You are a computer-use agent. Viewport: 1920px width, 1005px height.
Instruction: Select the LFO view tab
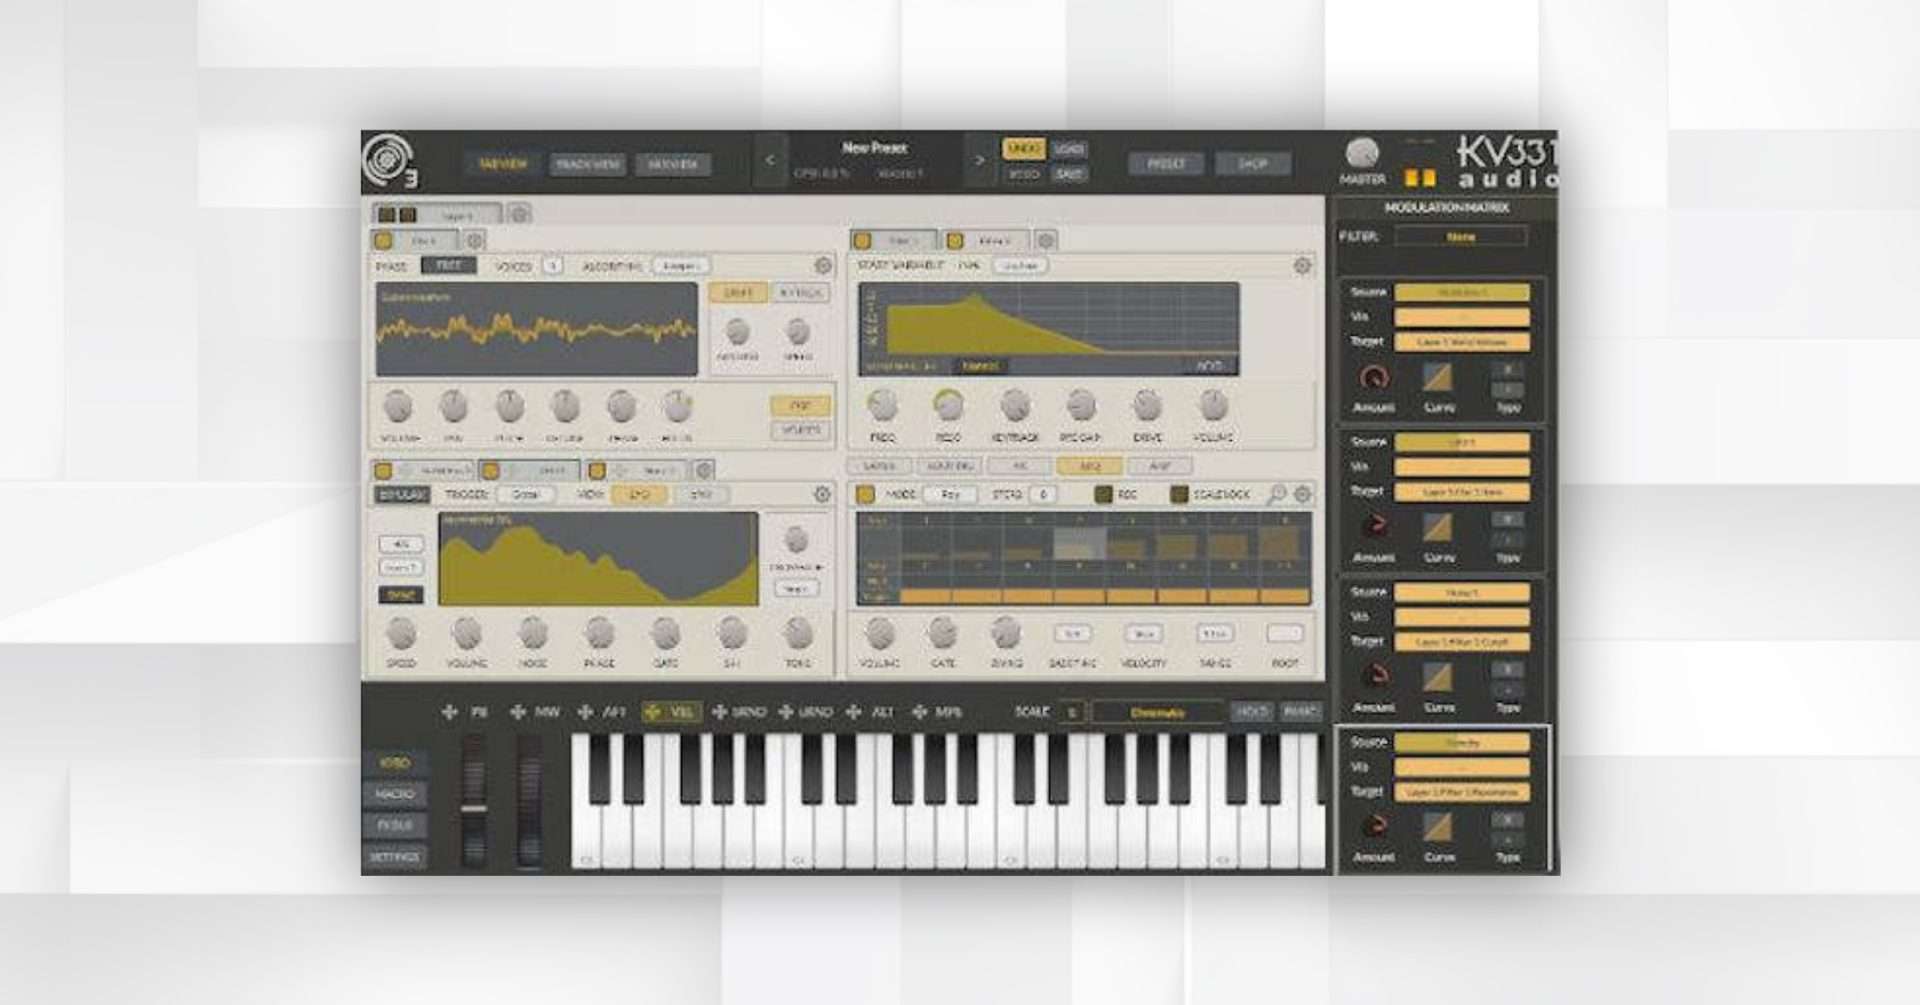tap(638, 494)
